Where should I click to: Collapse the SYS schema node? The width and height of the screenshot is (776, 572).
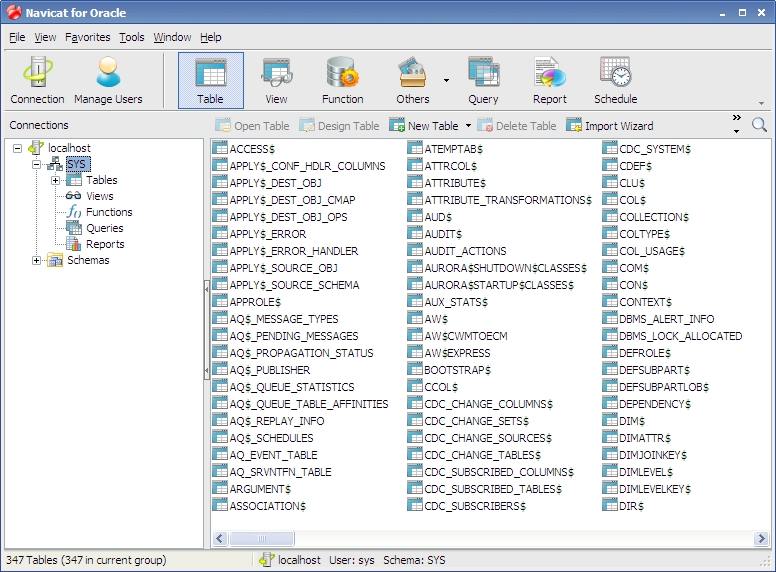point(36,164)
